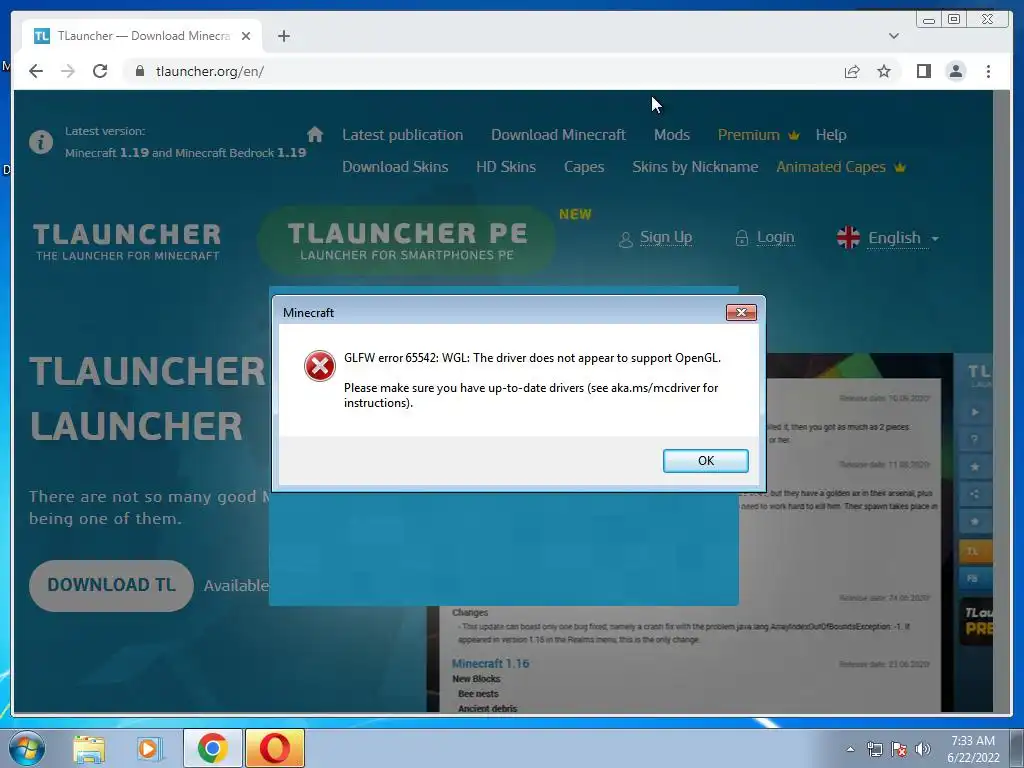The height and width of the screenshot is (768, 1024).
Task: Reload the tlauncher.org page
Action: coord(100,71)
